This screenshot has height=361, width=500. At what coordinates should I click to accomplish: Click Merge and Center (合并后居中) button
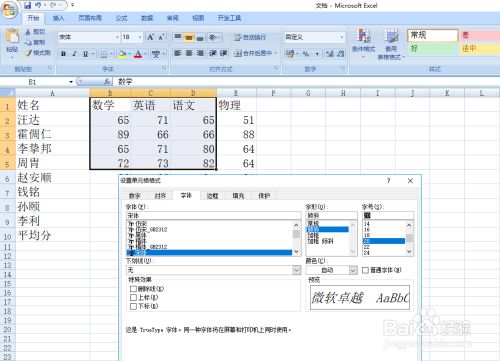tap(253, 53)
